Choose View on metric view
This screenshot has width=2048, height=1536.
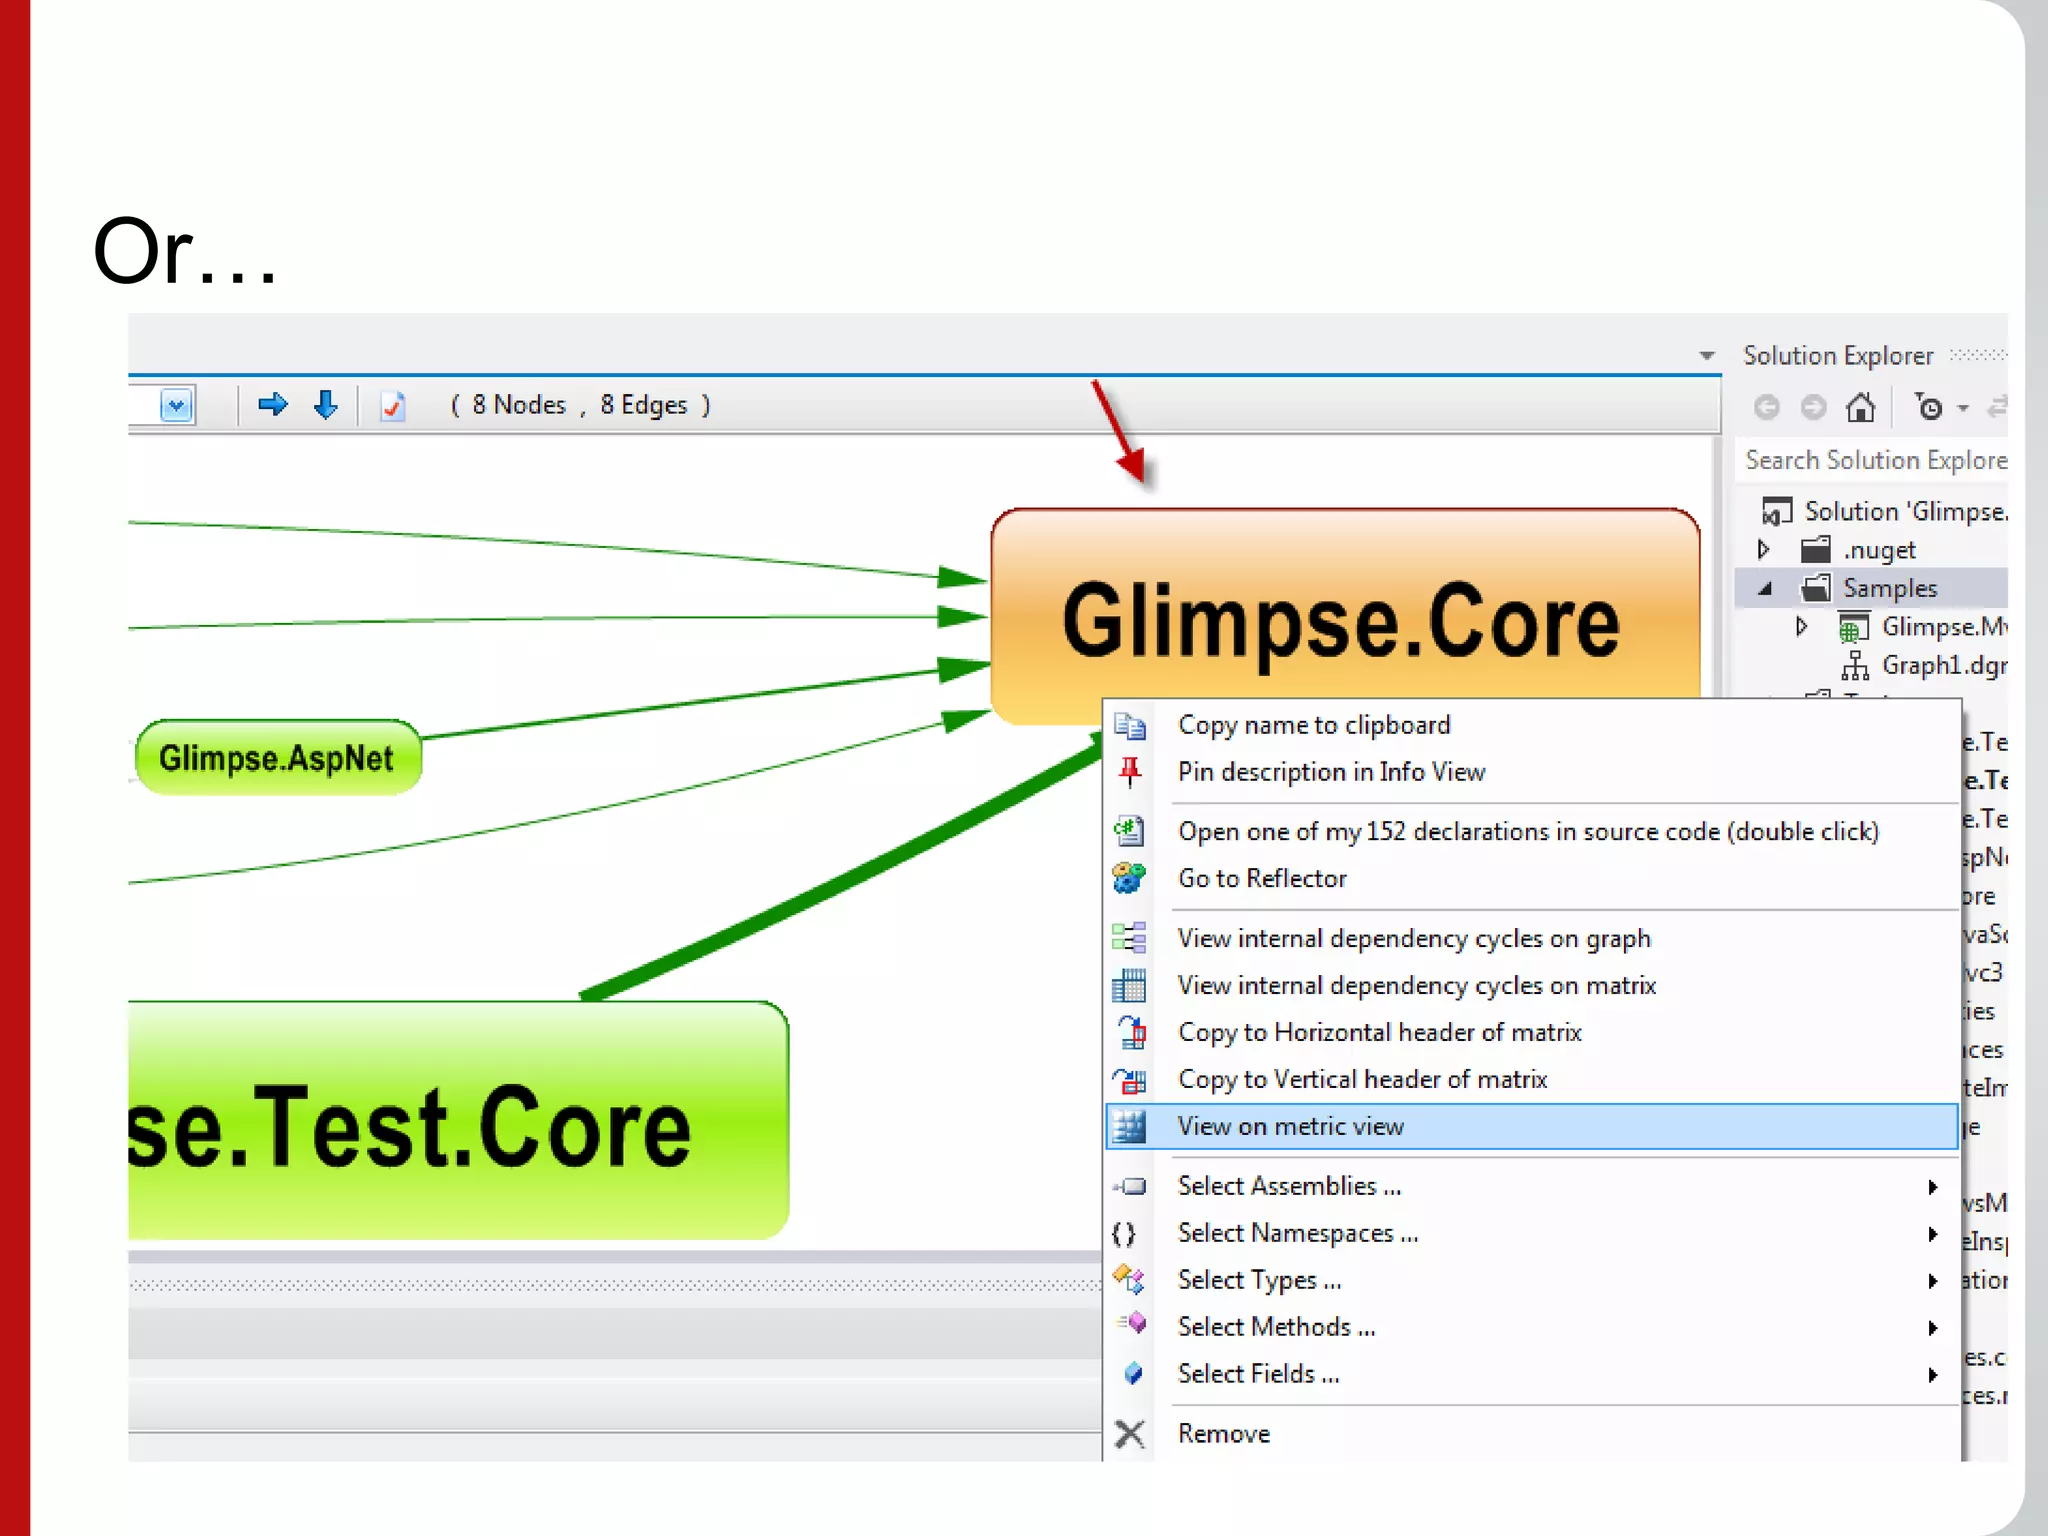[1290, 1126]
